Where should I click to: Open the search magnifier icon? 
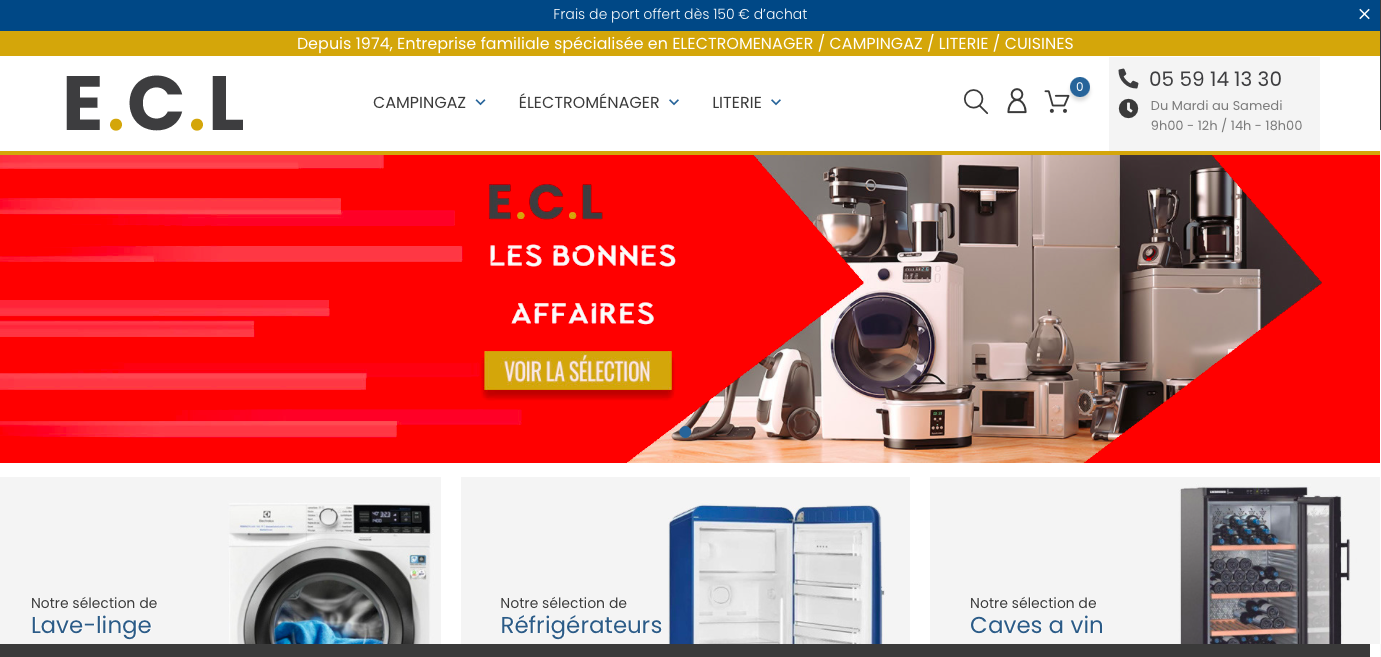click(976, 102)
